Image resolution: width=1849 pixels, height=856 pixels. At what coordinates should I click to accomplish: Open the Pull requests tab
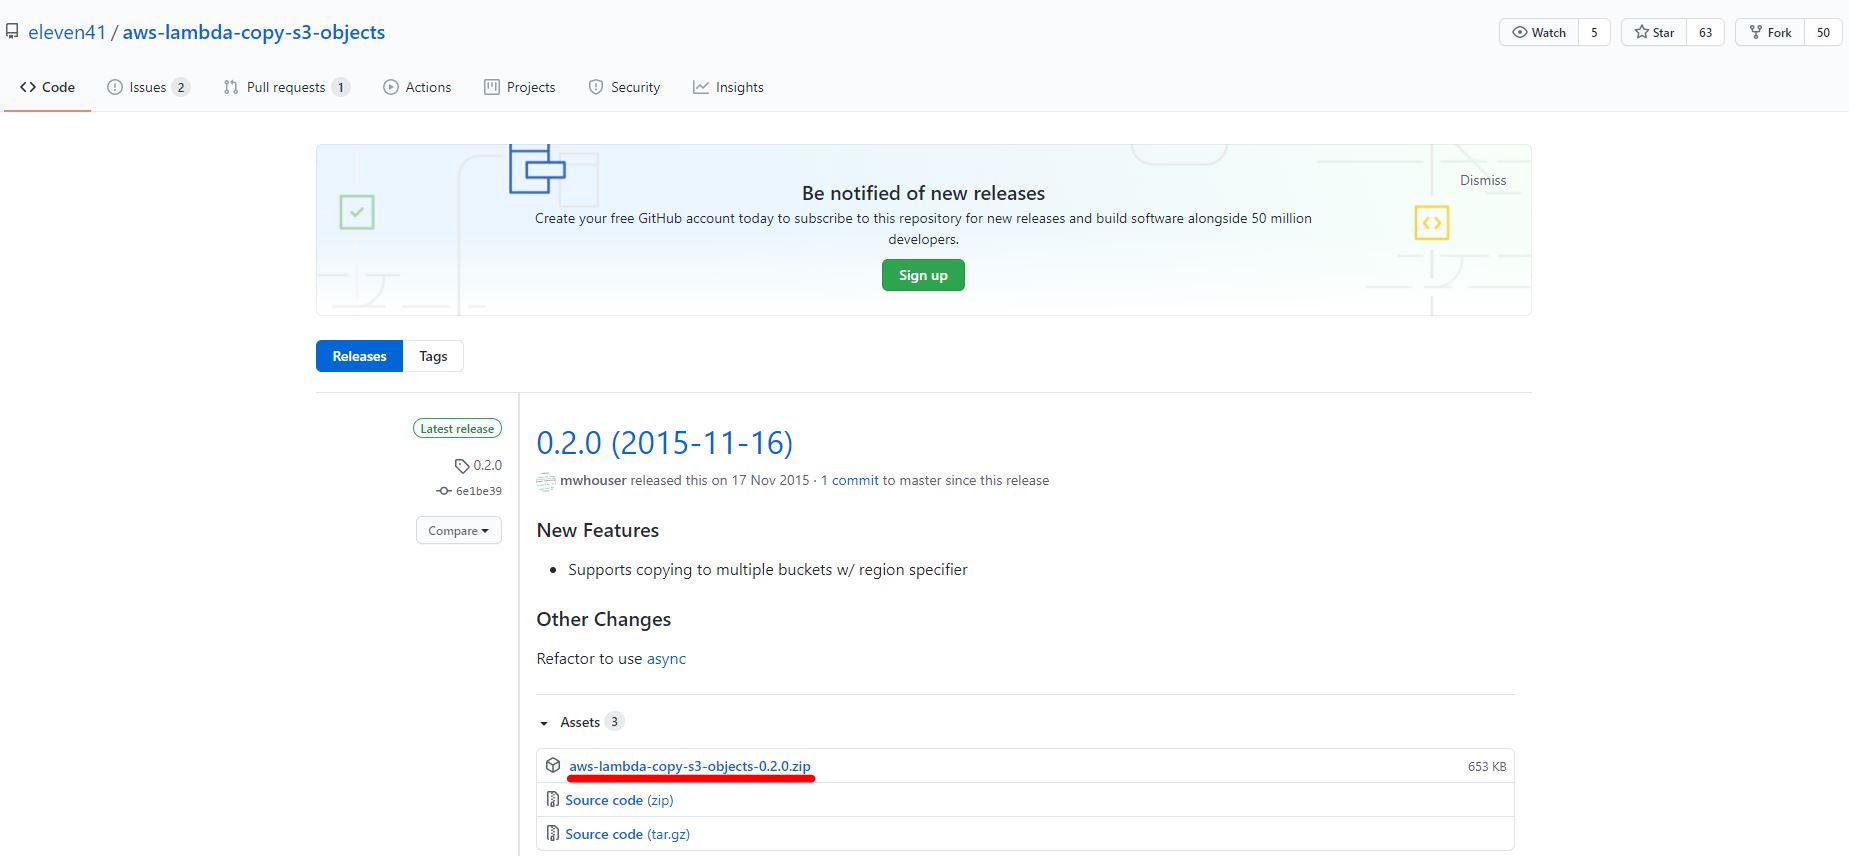(286, 87)
